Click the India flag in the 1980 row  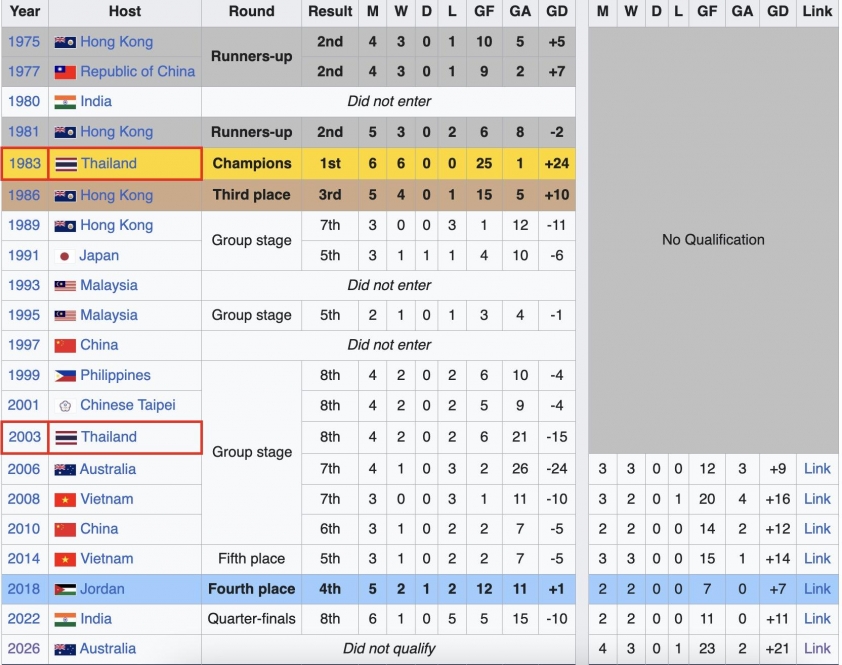[65, 102]
